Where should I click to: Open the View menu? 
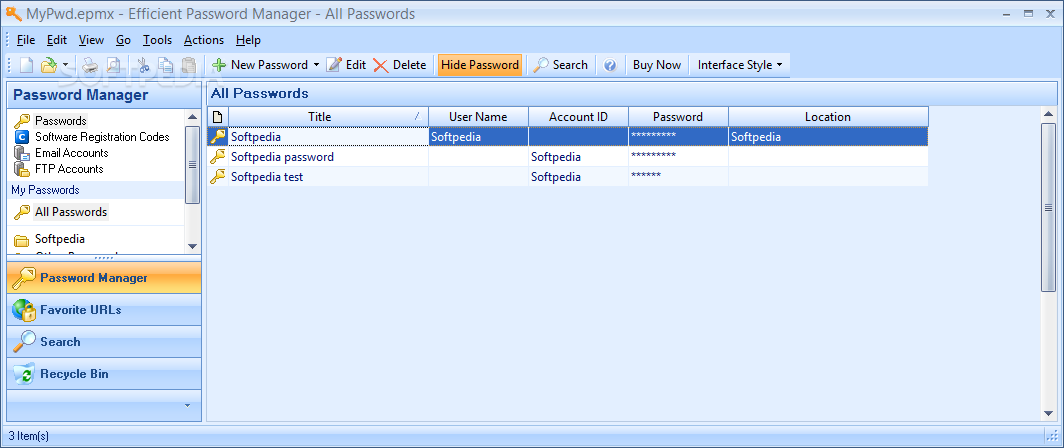92,40
